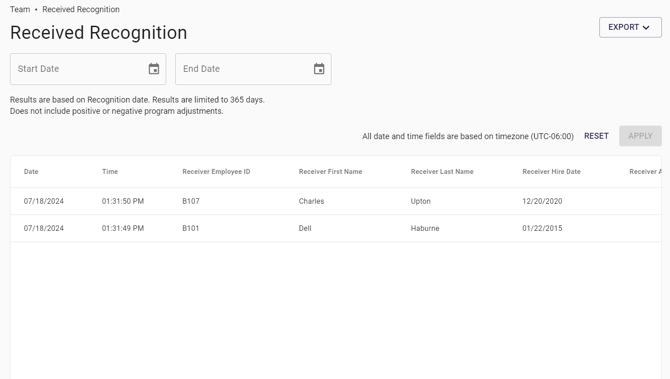670x379 pixels.
Task: Open the Start Date calendar picker icon
Action: click(154, 69)
